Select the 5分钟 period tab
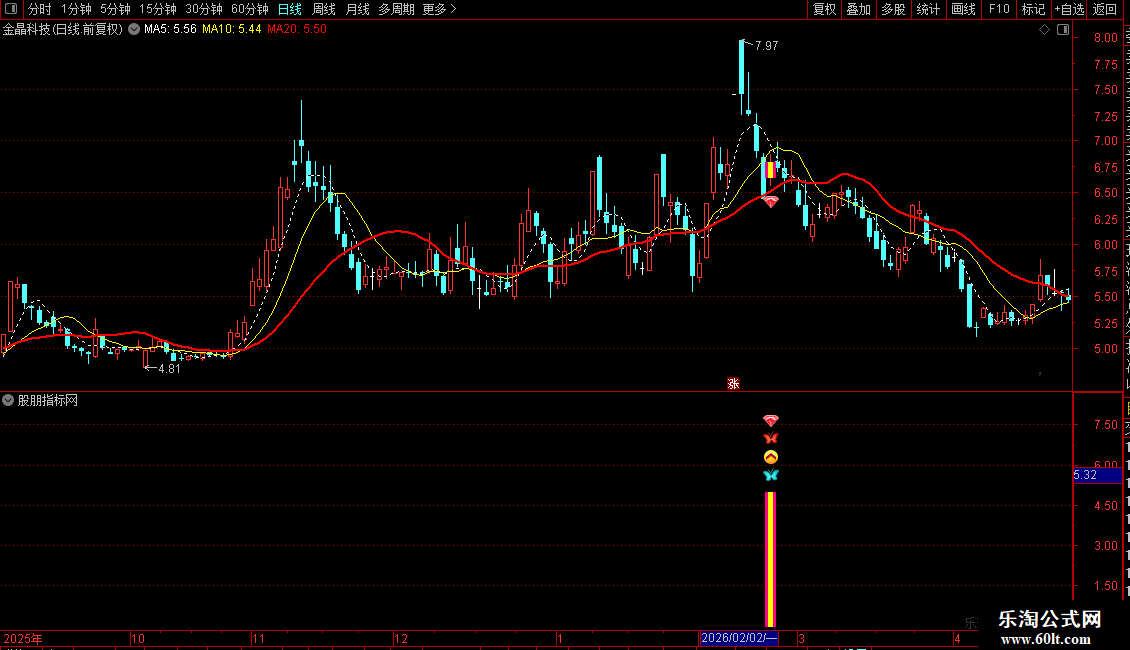1130x650 pixels. tap(115, 9)
